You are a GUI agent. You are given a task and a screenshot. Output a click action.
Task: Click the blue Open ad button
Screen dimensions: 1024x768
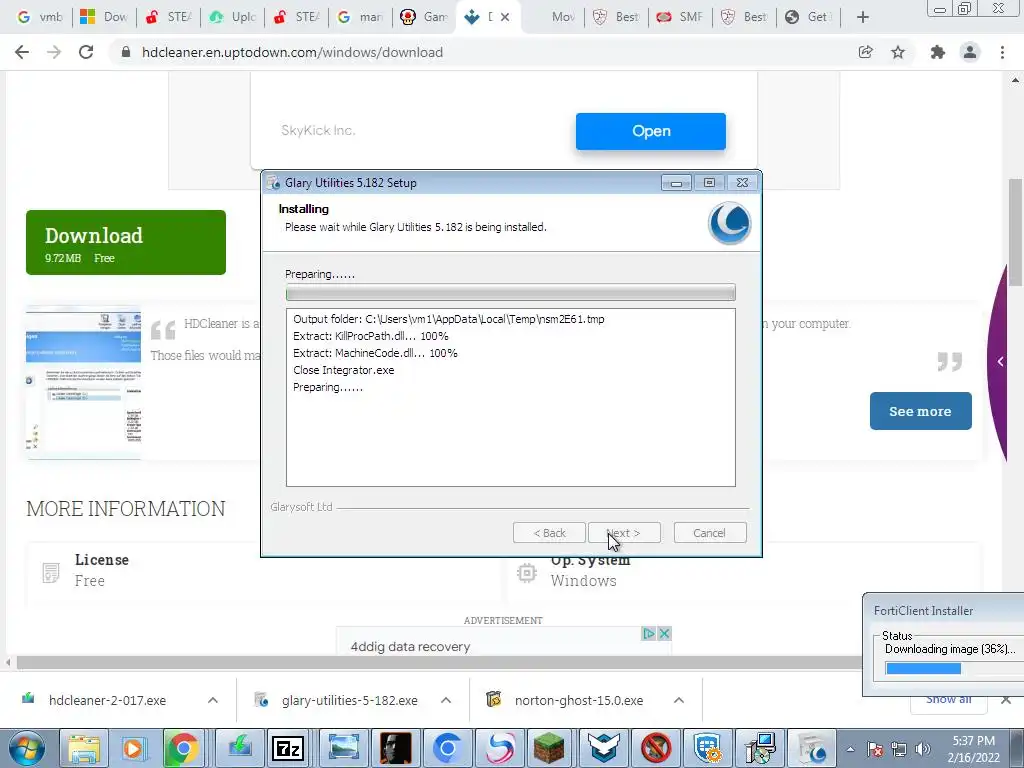[x=650, y=131]
